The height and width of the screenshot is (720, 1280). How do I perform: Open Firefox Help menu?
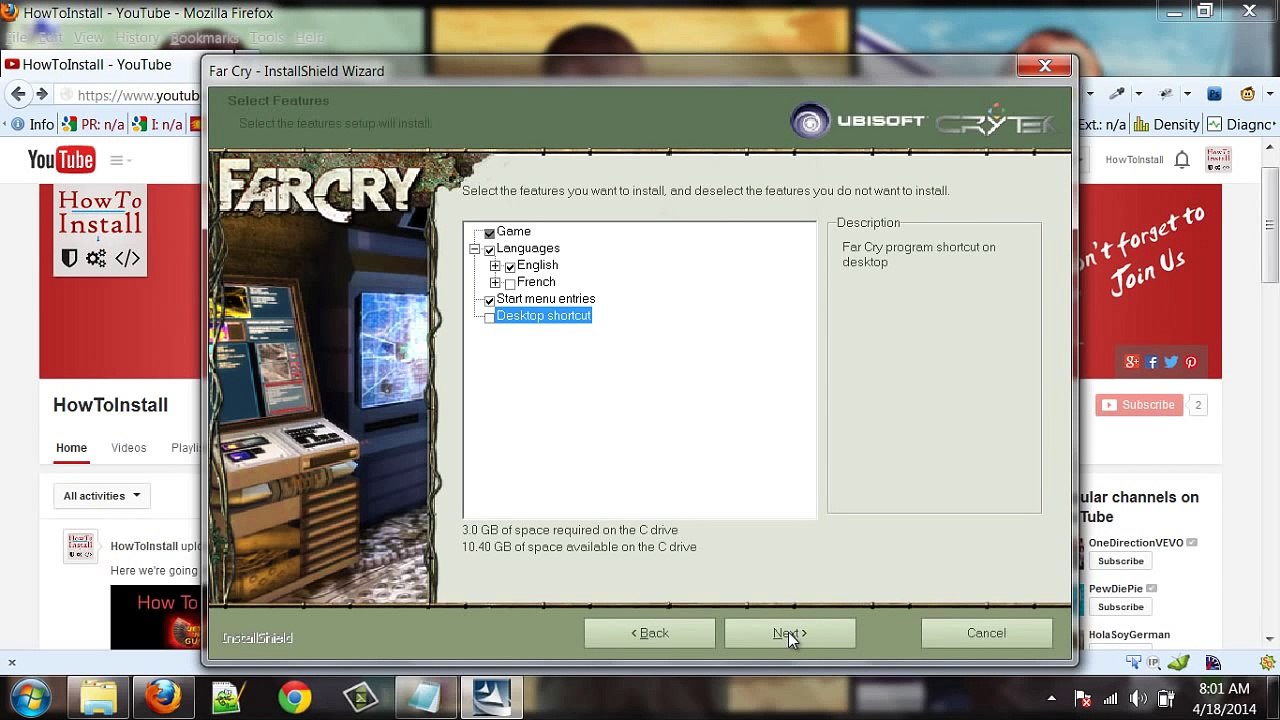(x=309, y=38)
